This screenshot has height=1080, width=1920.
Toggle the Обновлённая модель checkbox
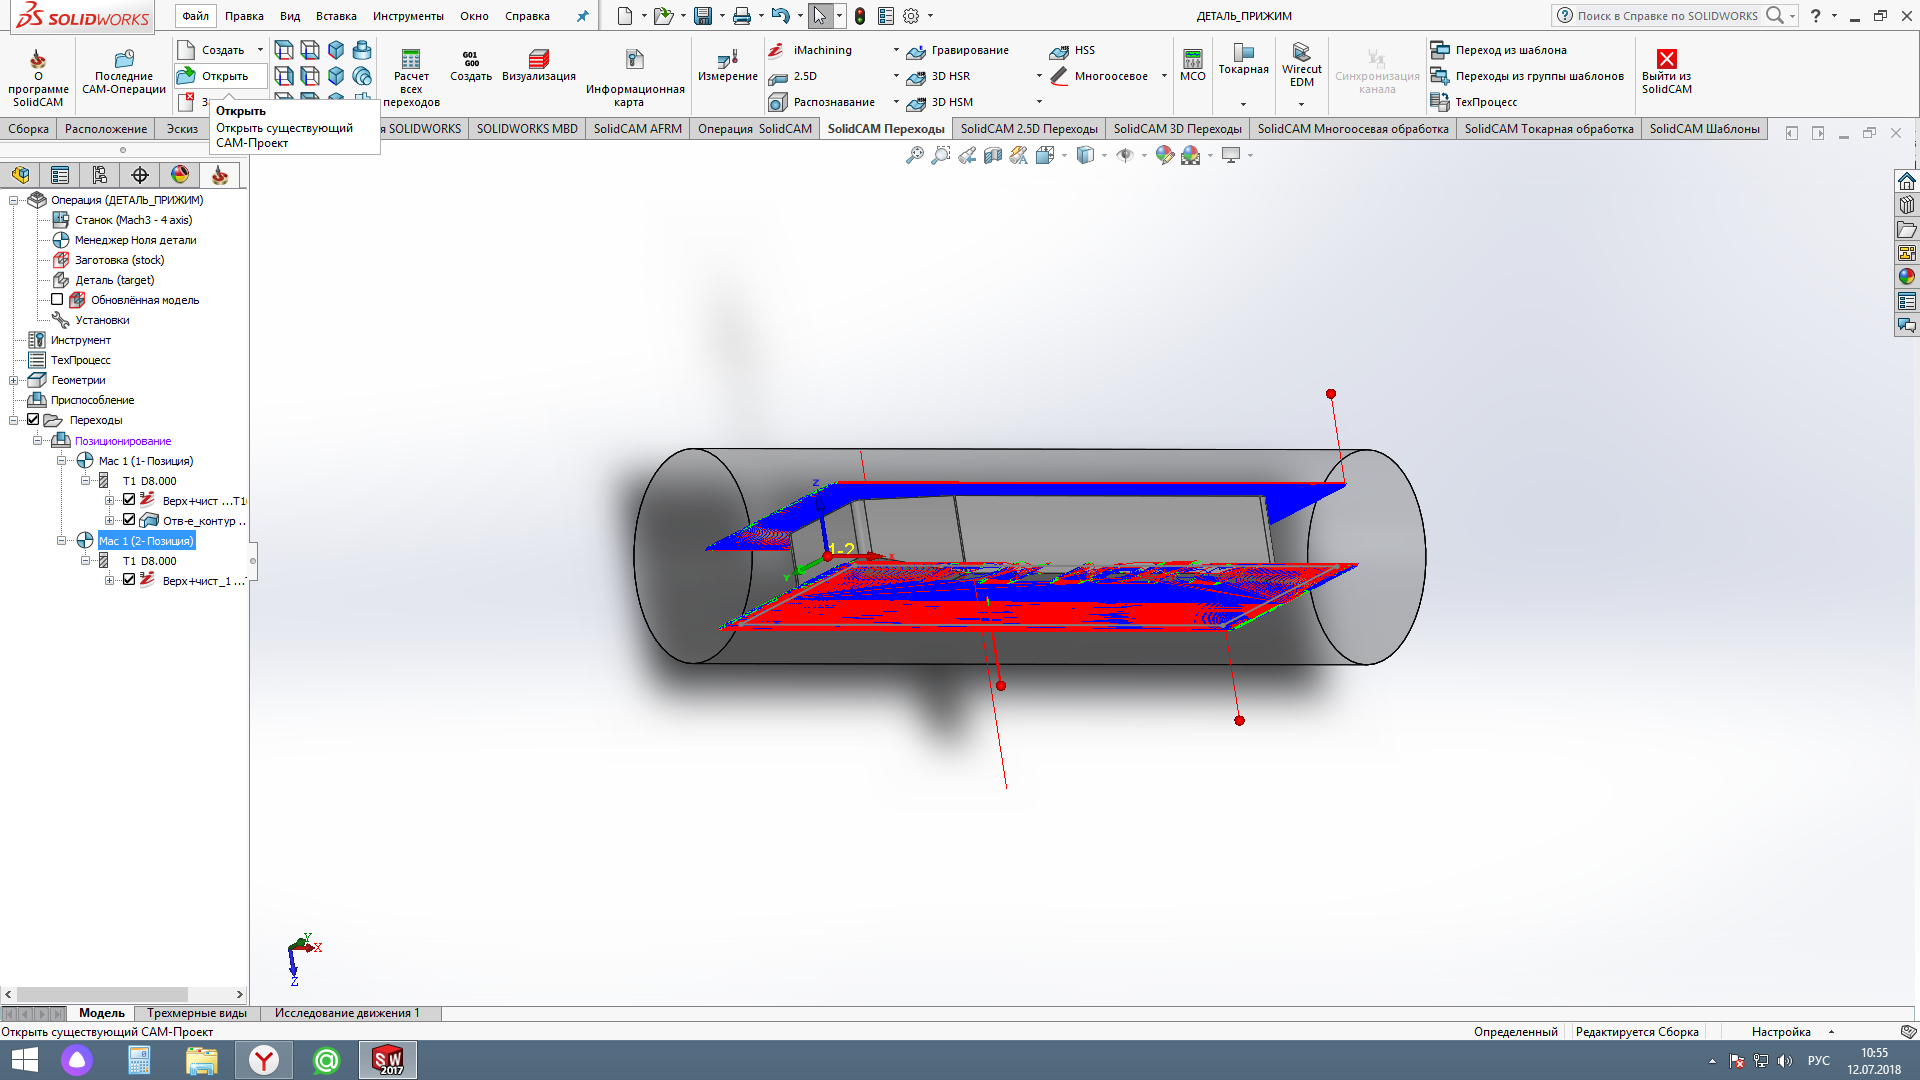tap(57, 300)
